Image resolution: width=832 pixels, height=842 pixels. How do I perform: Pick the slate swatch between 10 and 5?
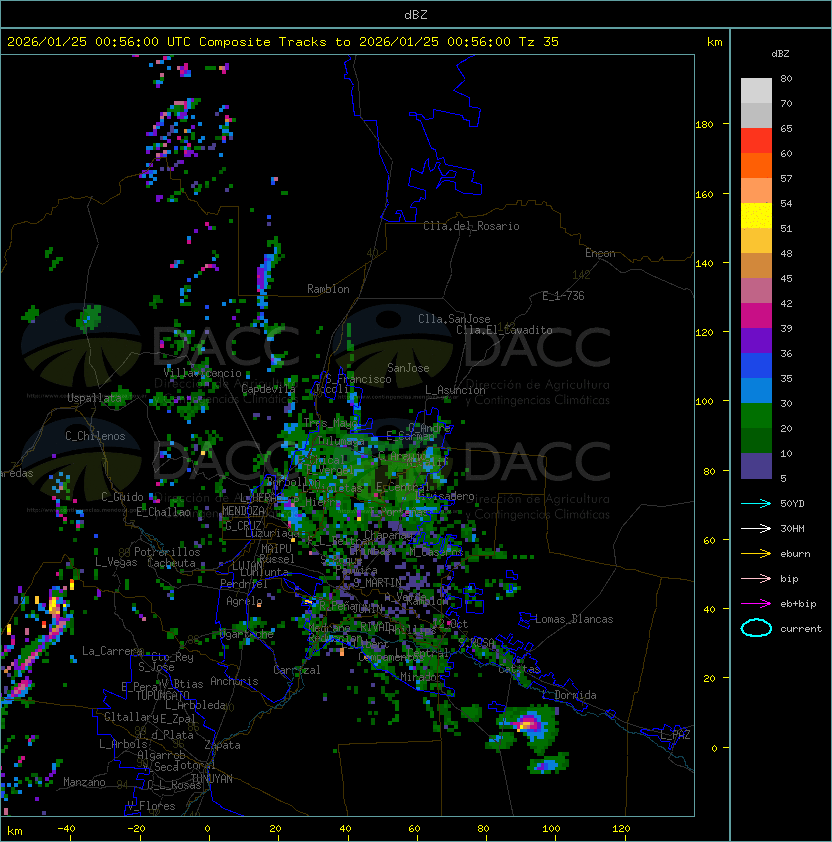pos(756,466)
